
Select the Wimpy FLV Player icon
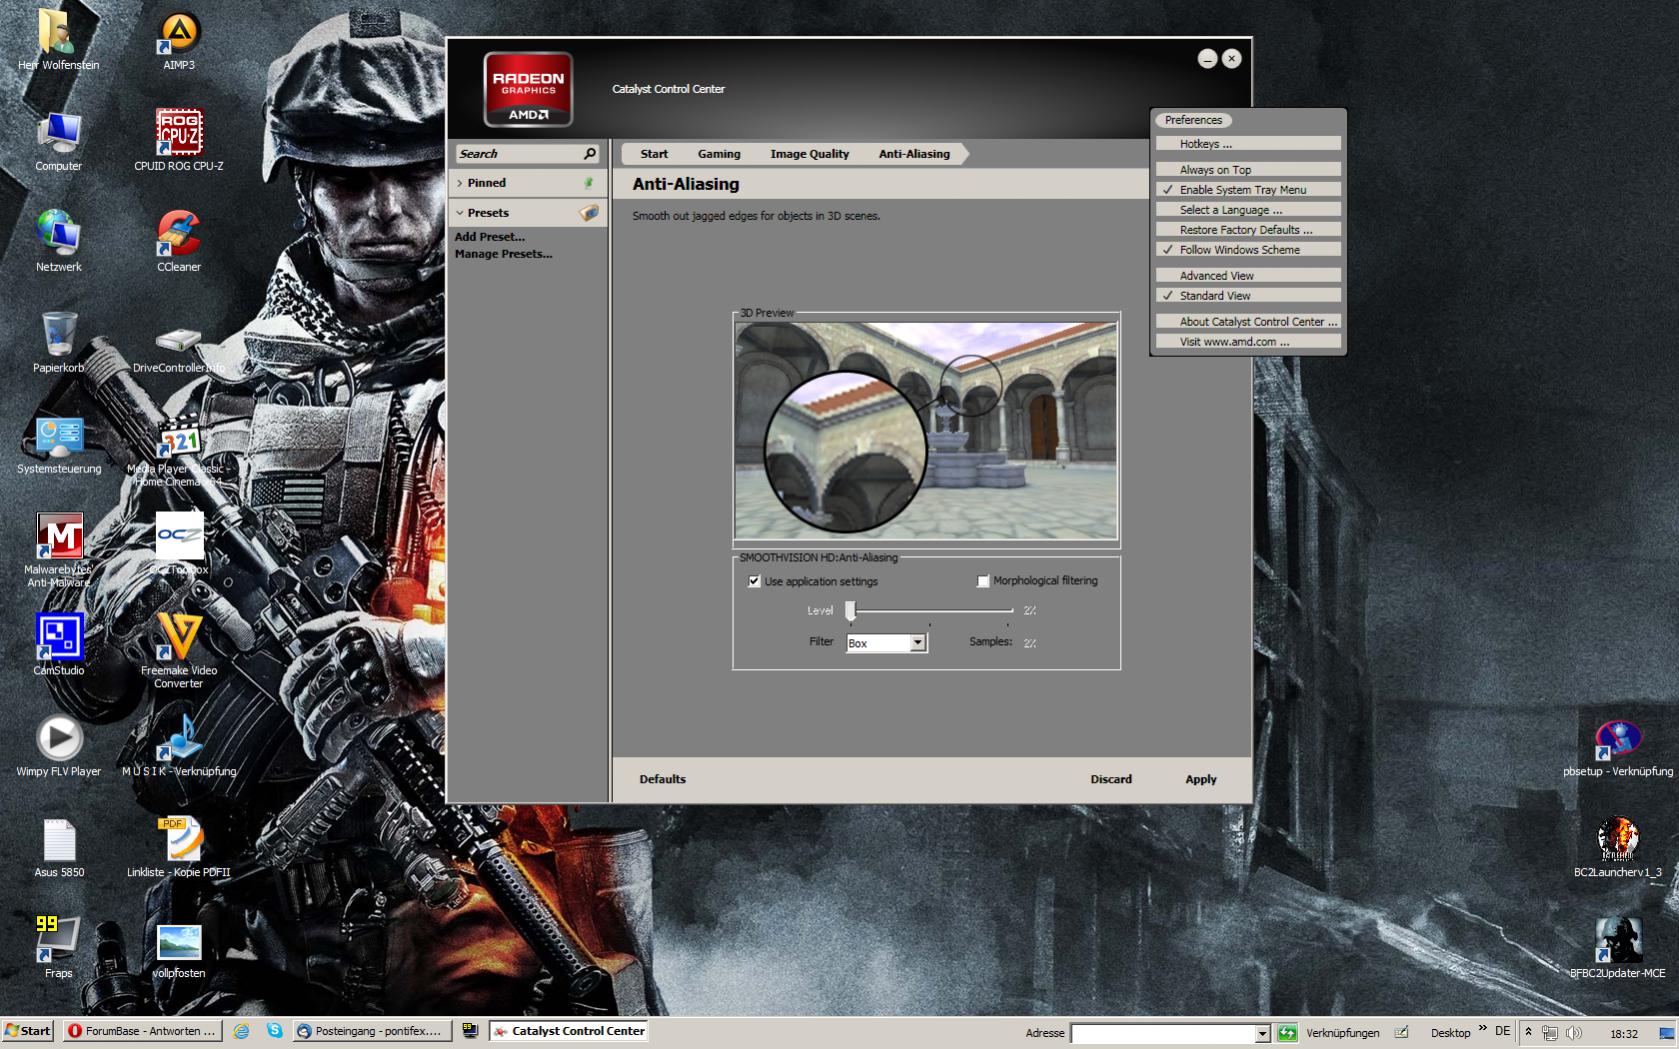(59, 745)
